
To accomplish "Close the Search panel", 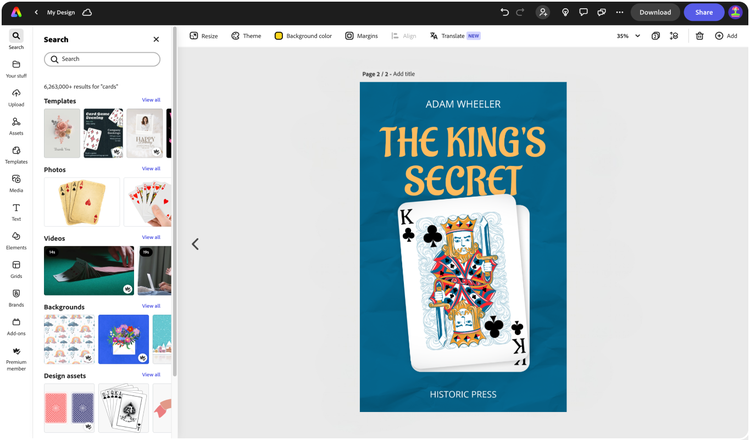I will 156,39.
